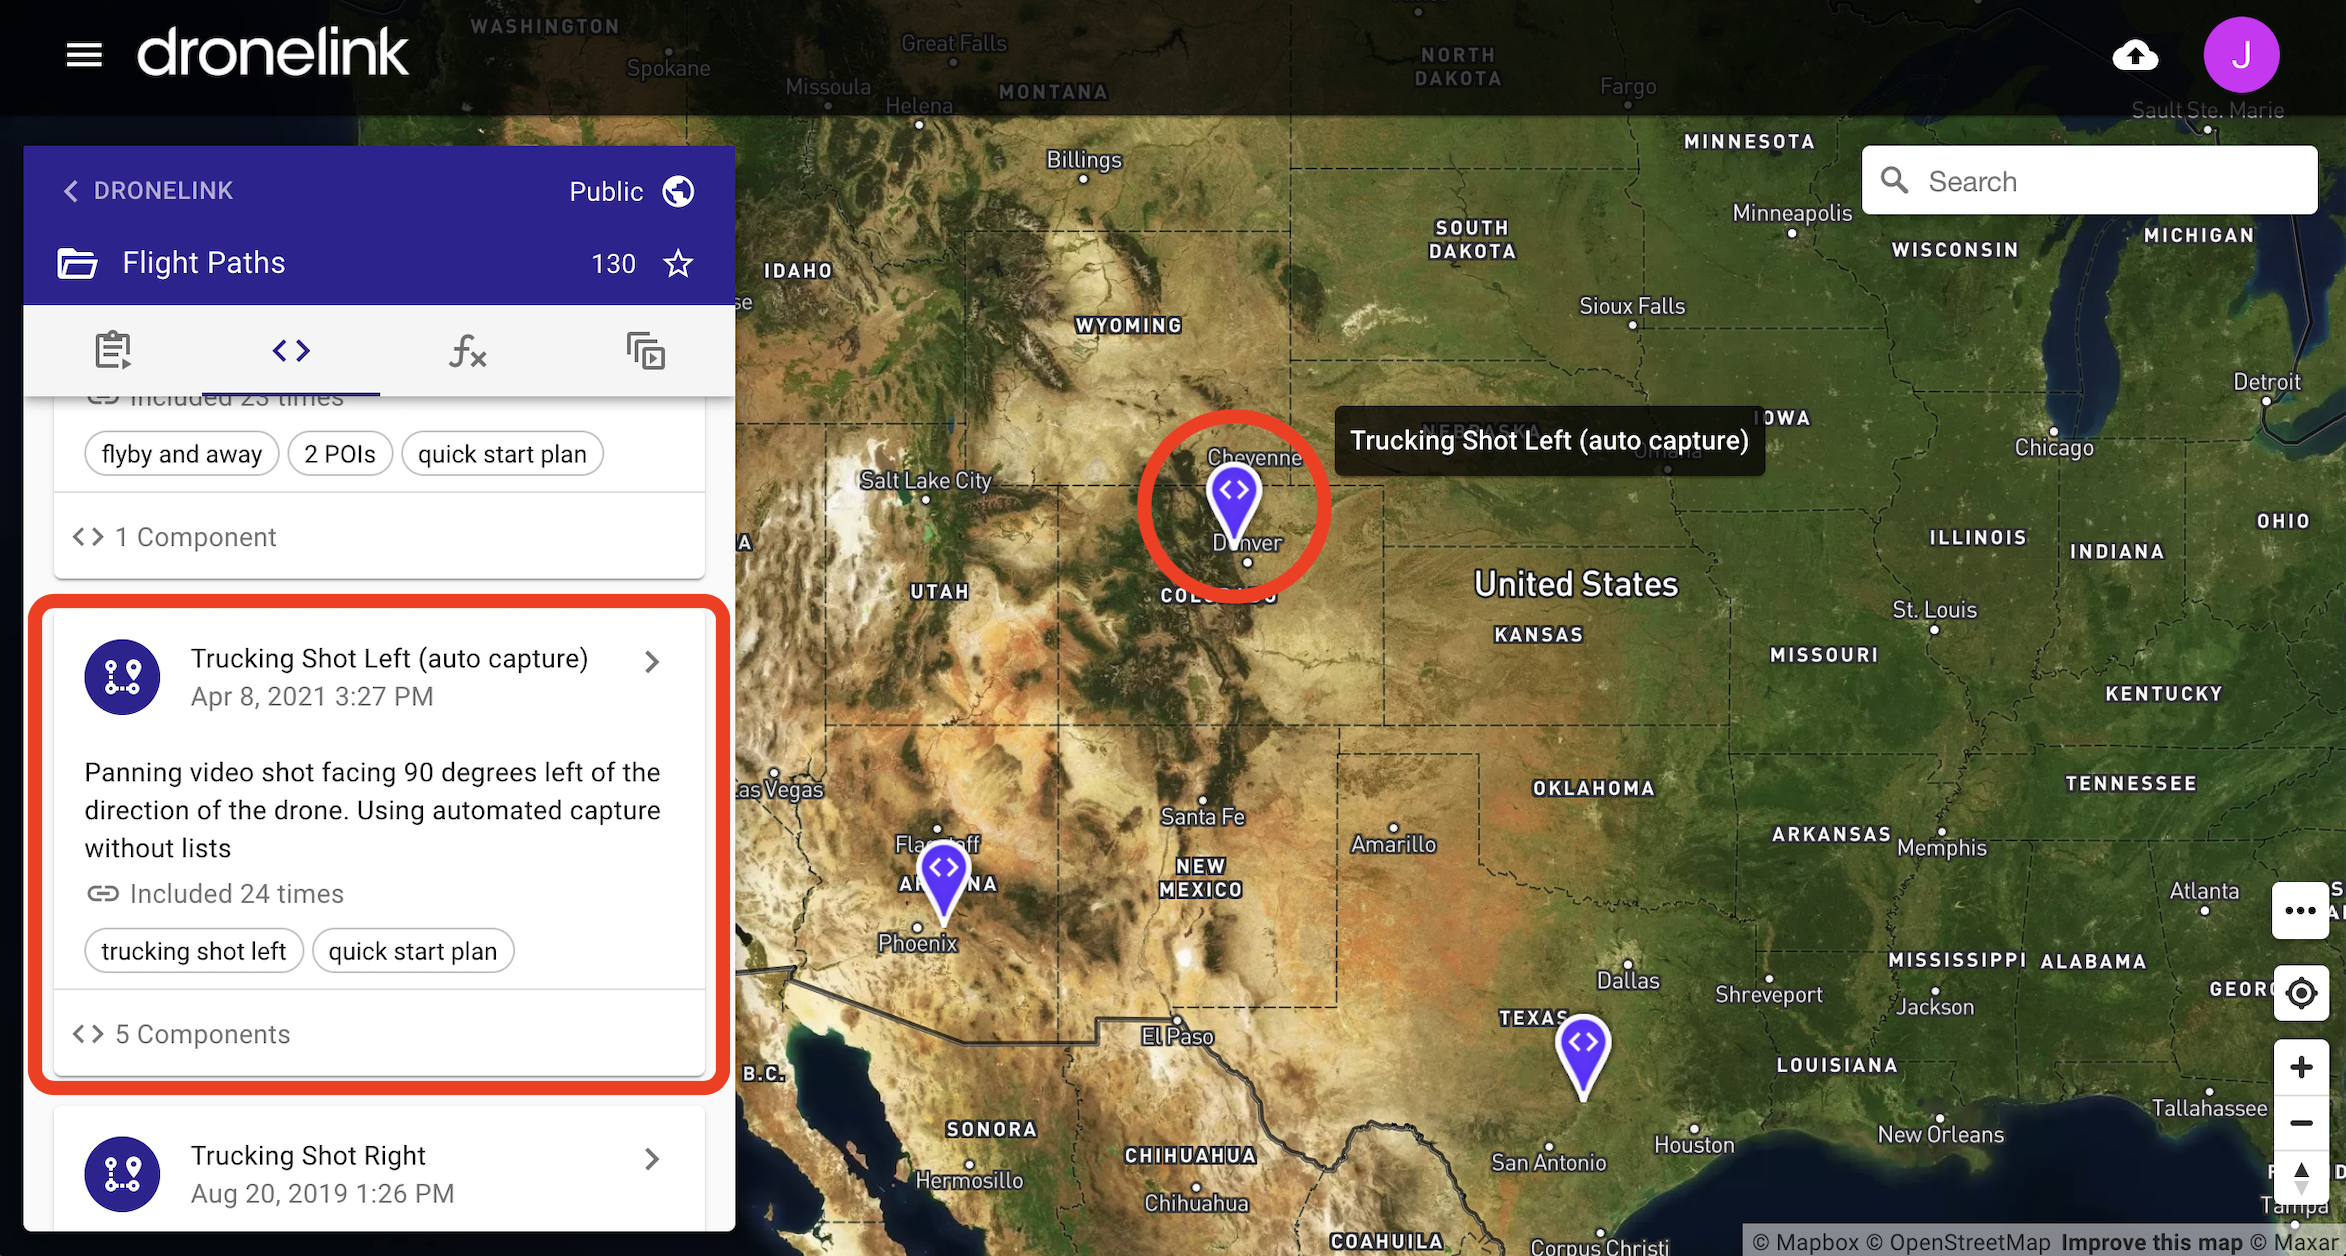Click into the map Search field
Screen dimensions: 2346x1256
pos(2089,181)
